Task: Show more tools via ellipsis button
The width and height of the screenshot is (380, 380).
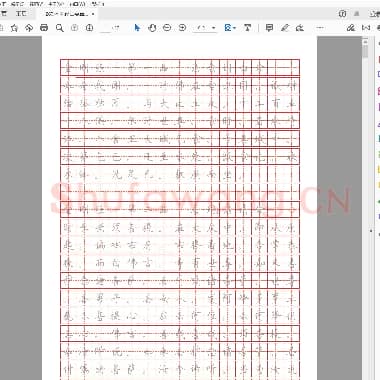Action: pyautogui.click(x=320, y=28)
